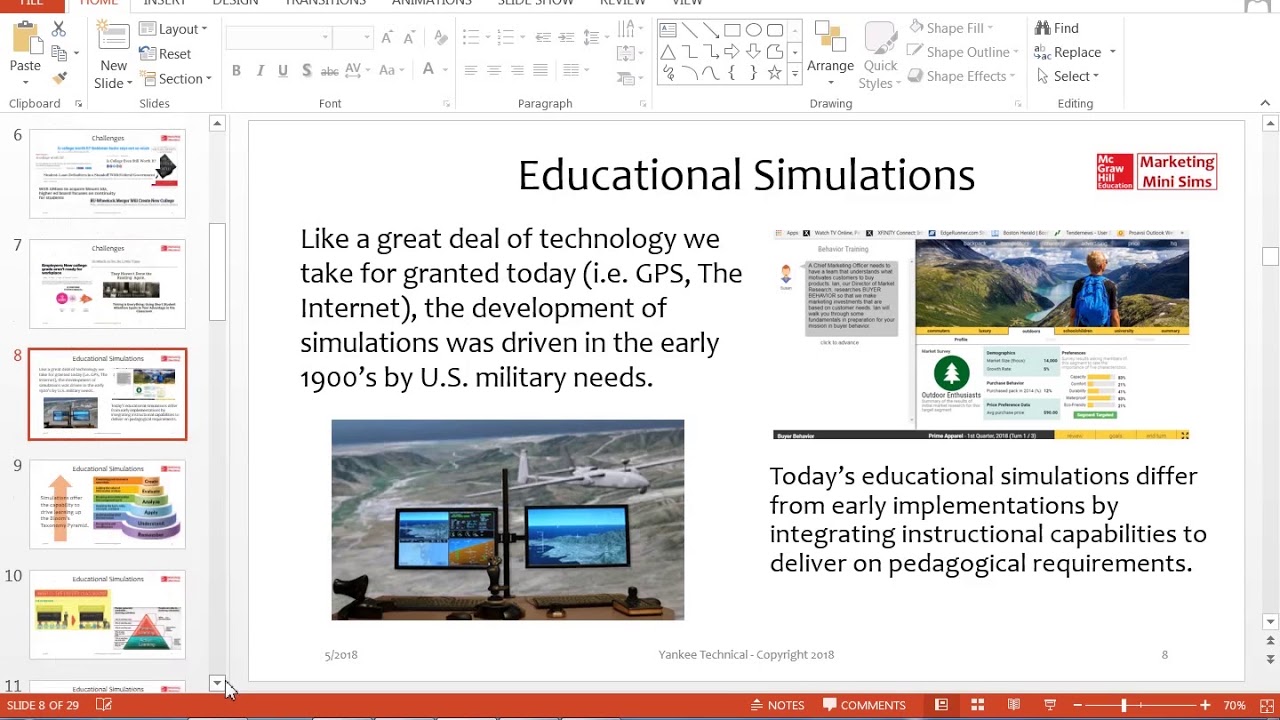
Task: Select the scribble freeform shape
Action: click(x=668, y=74)
